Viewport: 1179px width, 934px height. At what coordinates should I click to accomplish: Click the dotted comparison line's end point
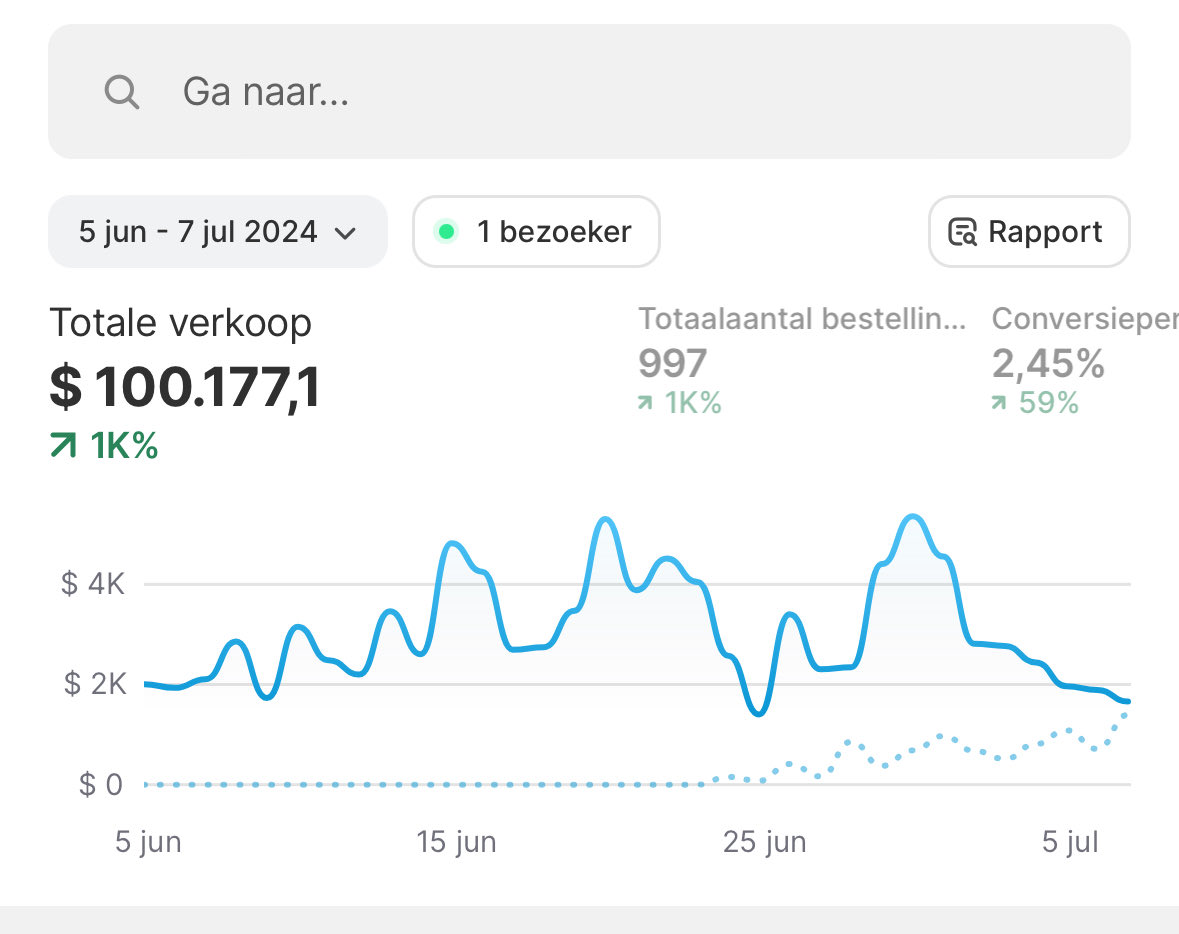pyautogui.click(x=1125, y=714)
